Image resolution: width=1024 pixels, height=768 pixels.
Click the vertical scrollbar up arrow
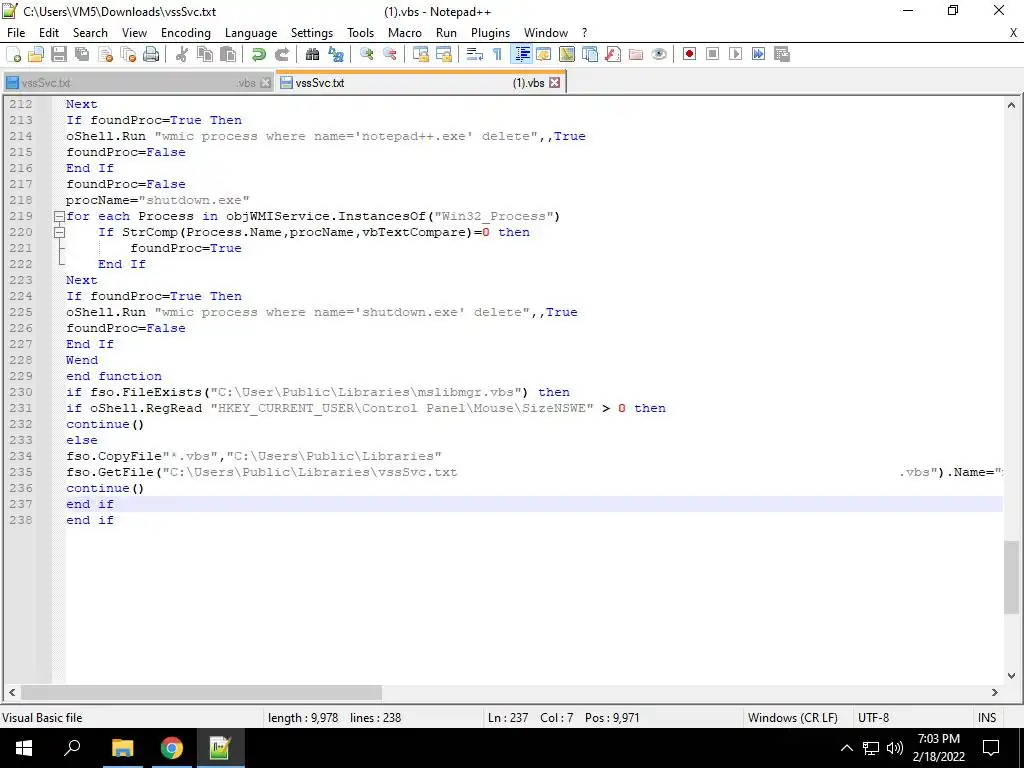pos(1011,104)
